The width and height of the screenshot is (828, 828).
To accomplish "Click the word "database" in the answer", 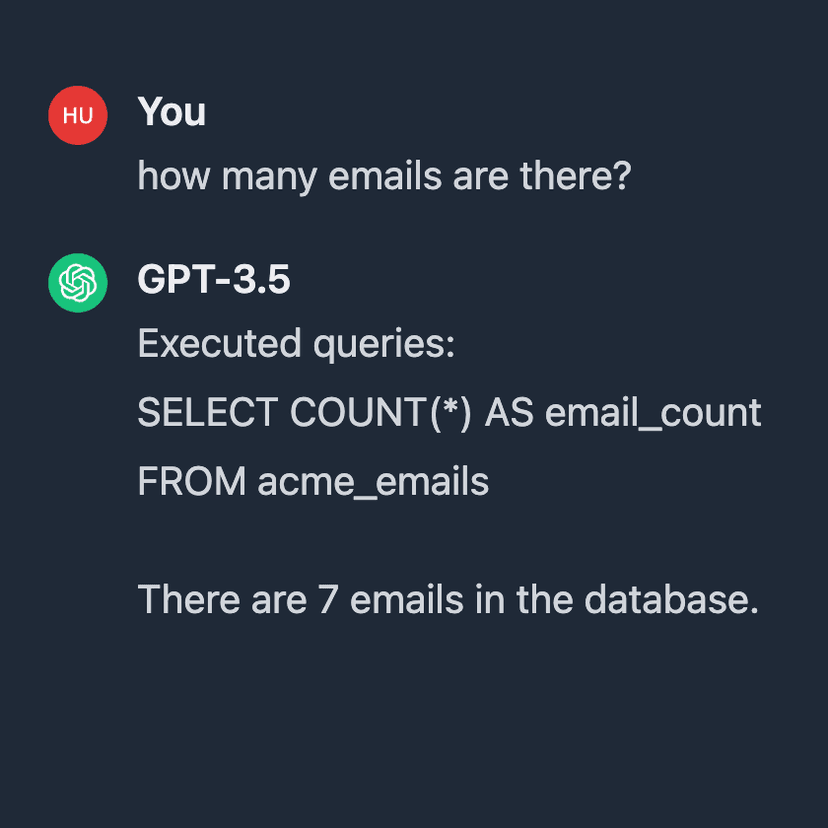I will [670, 600].
